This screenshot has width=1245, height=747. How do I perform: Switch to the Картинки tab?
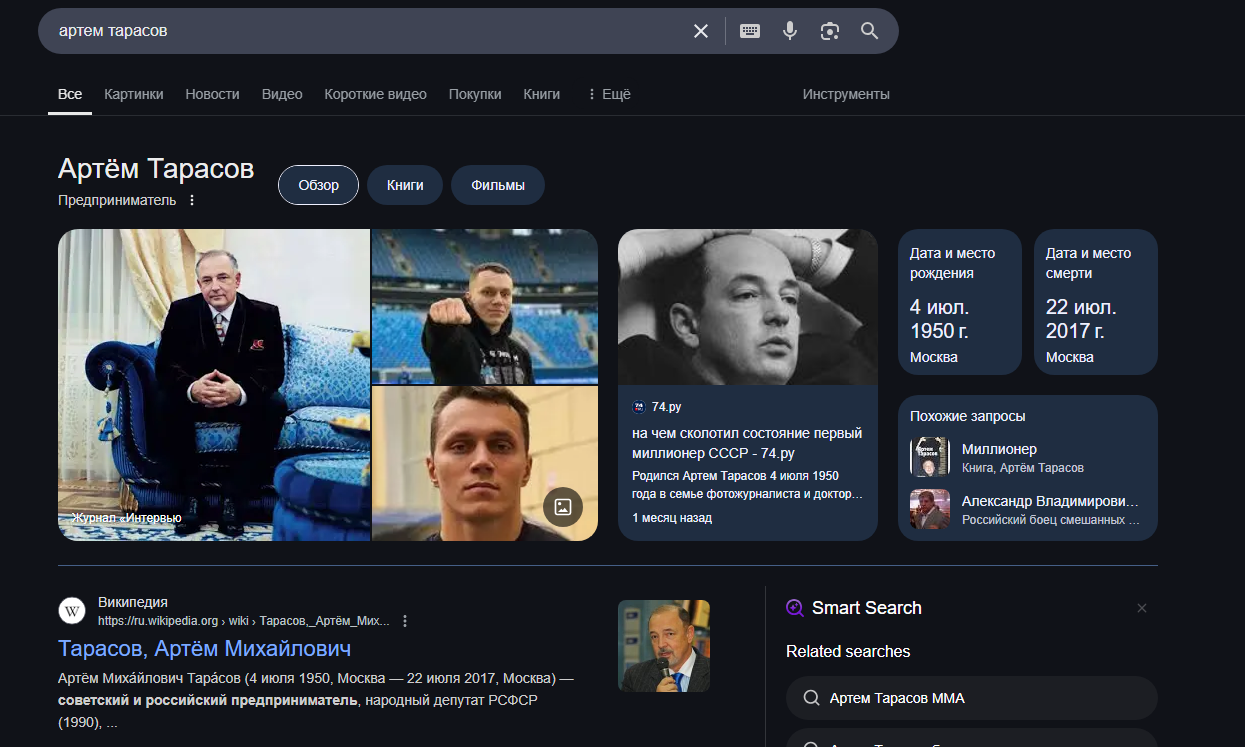pos(134,94)
